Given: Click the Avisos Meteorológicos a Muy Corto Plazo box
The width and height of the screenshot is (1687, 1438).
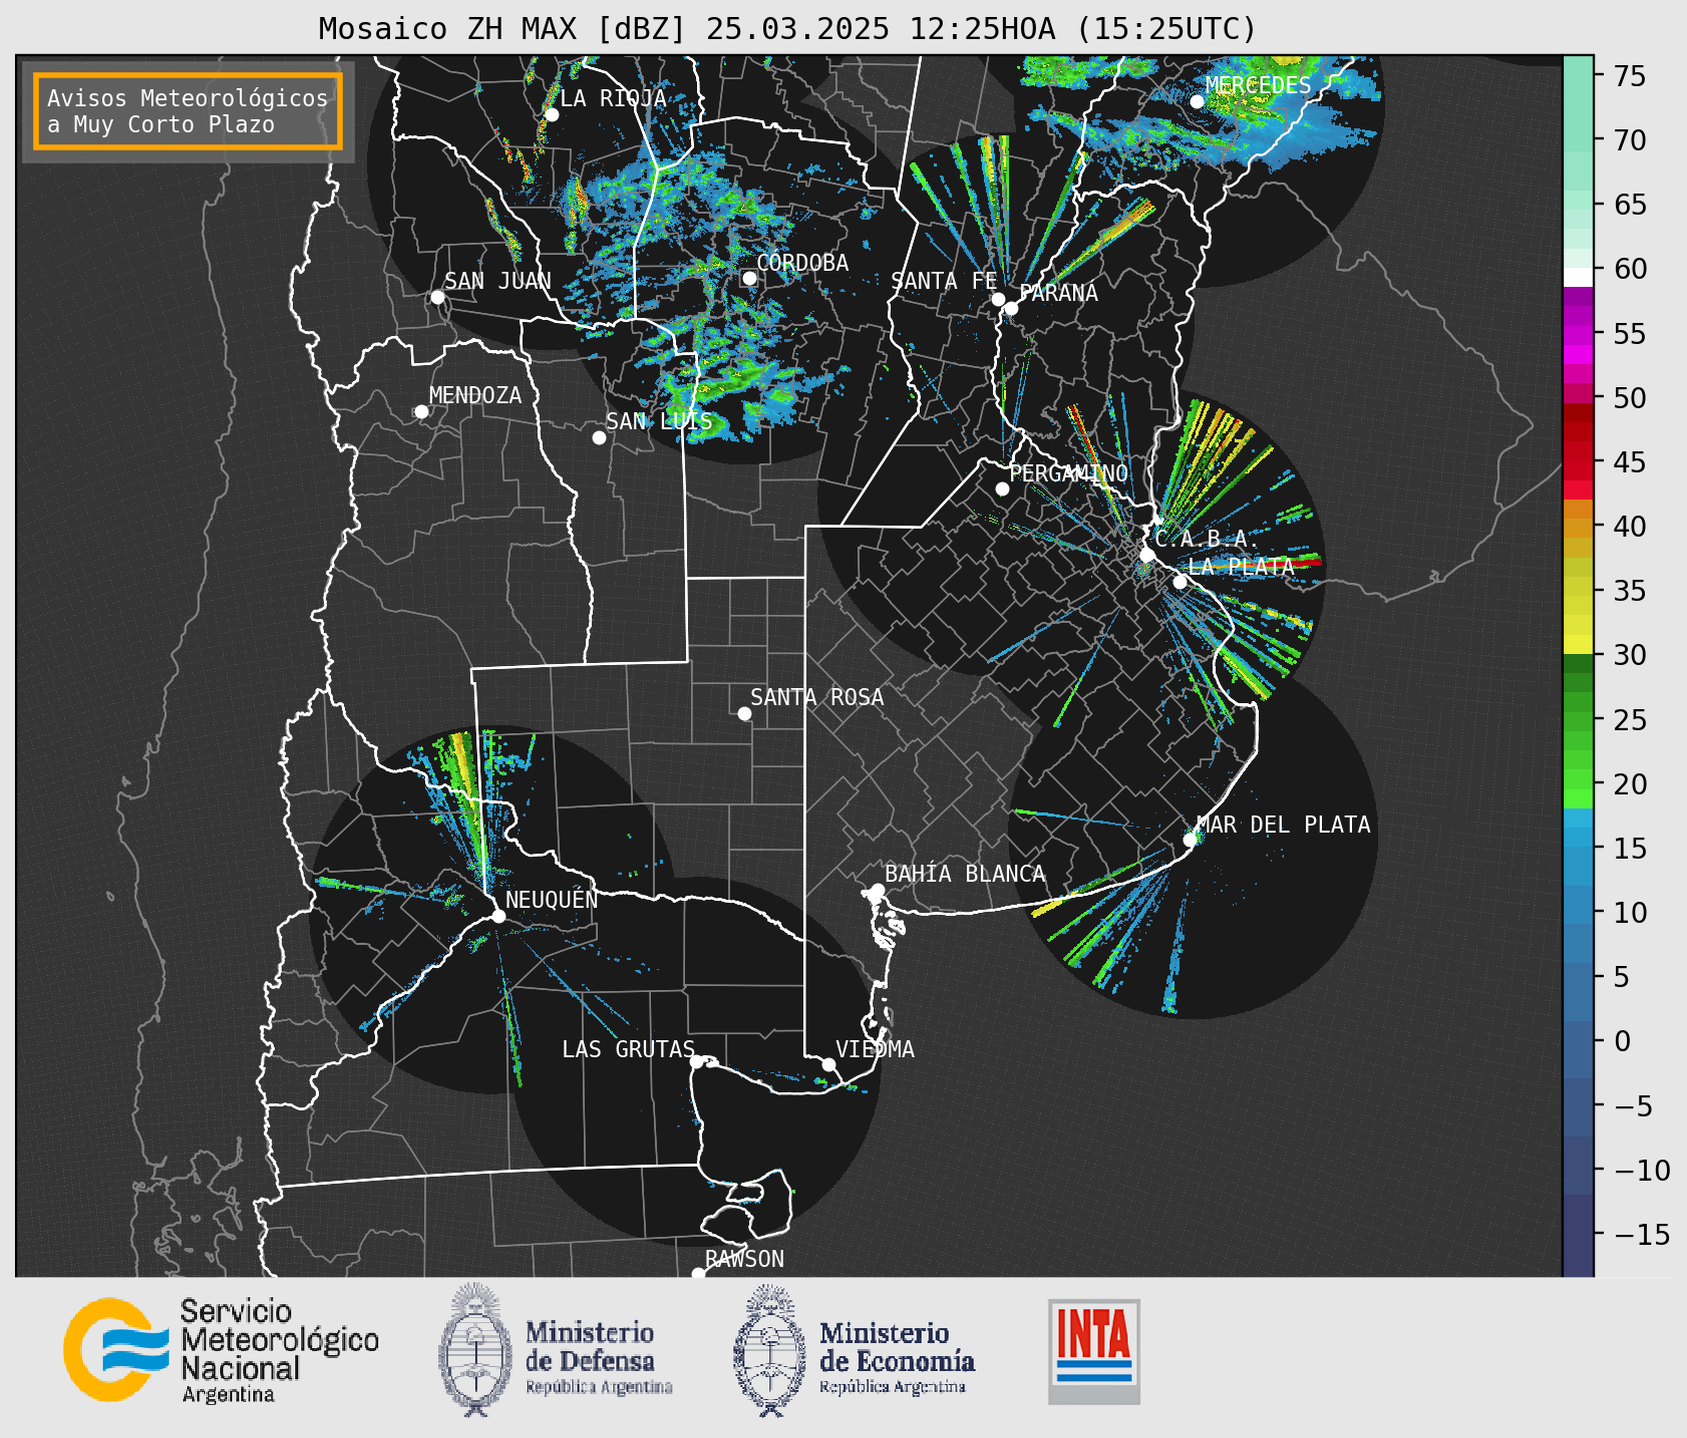Looking at the screenshot, I should pyautogui.click(x=188, y=111).
